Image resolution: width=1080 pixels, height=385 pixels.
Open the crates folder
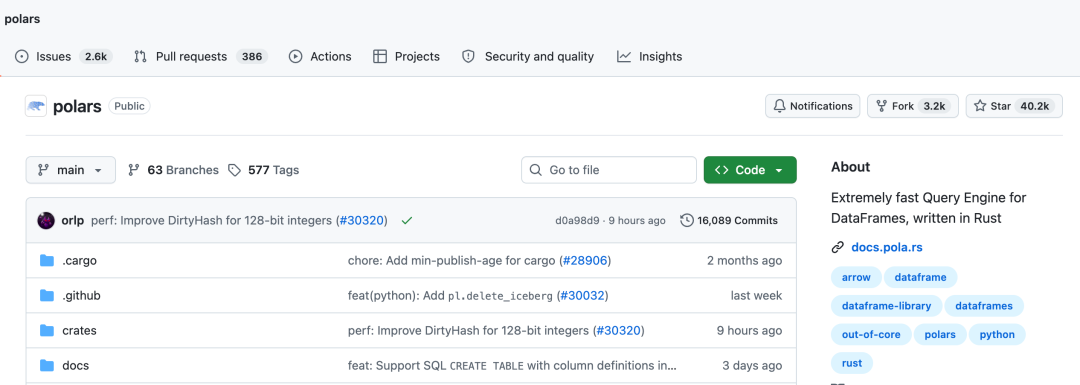coord(79,331)
